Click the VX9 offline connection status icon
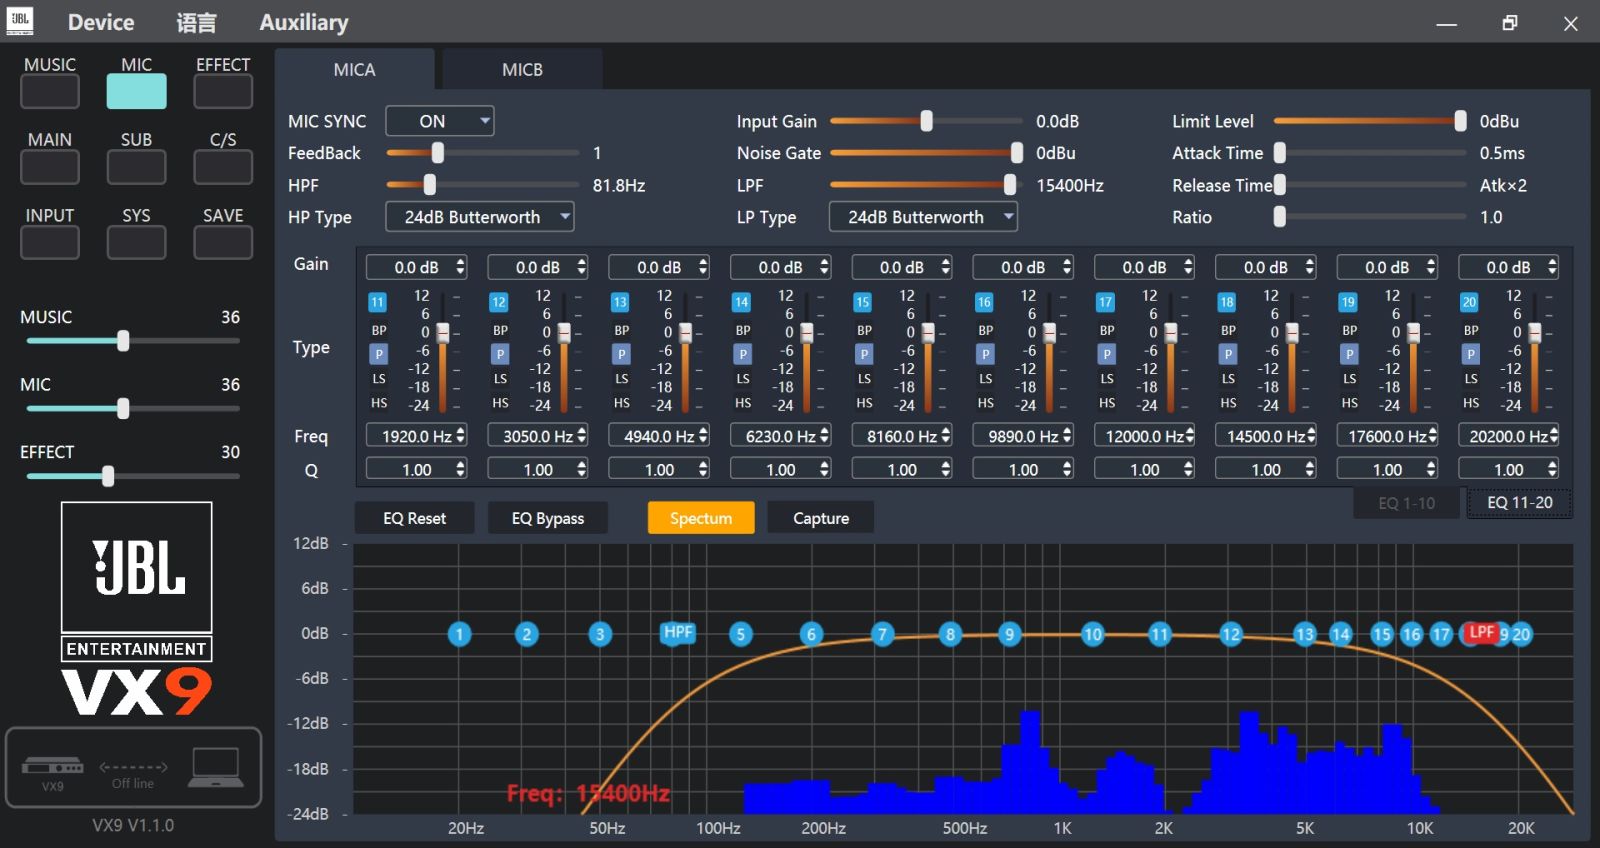 coord(133,768)
